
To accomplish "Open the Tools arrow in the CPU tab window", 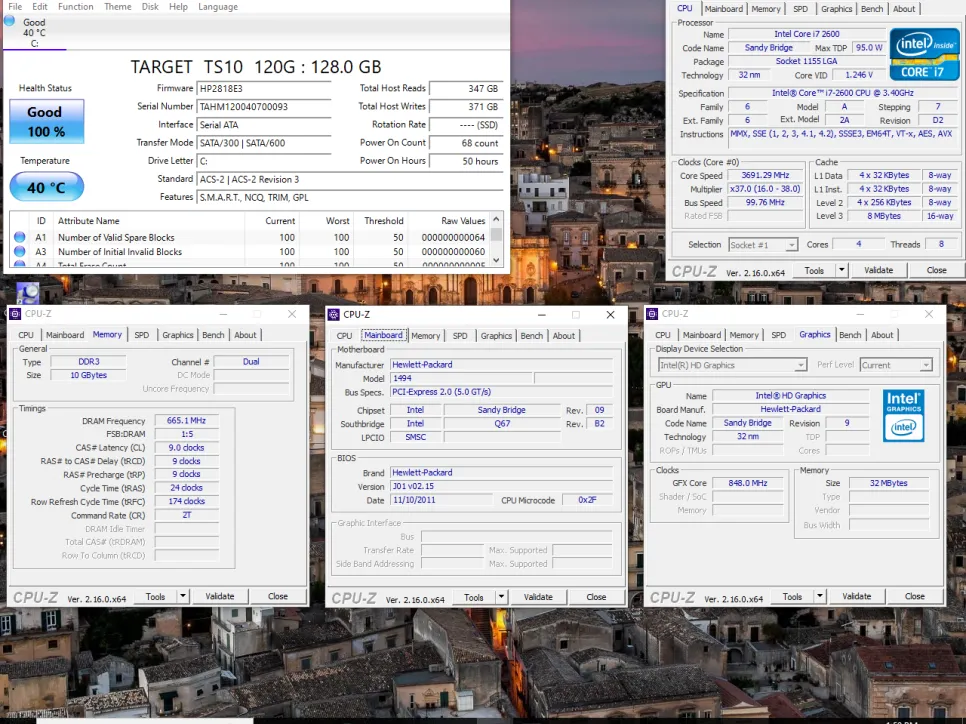I will [841, 270].
